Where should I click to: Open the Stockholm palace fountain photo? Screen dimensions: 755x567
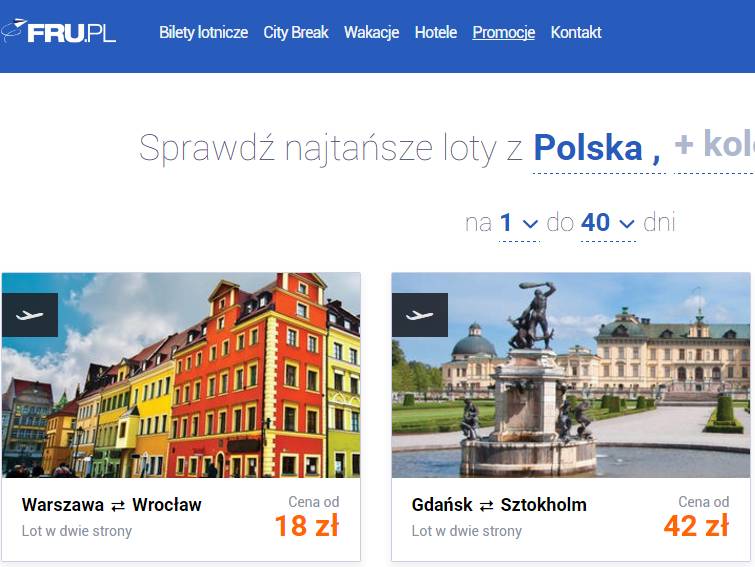pos(571,375)
